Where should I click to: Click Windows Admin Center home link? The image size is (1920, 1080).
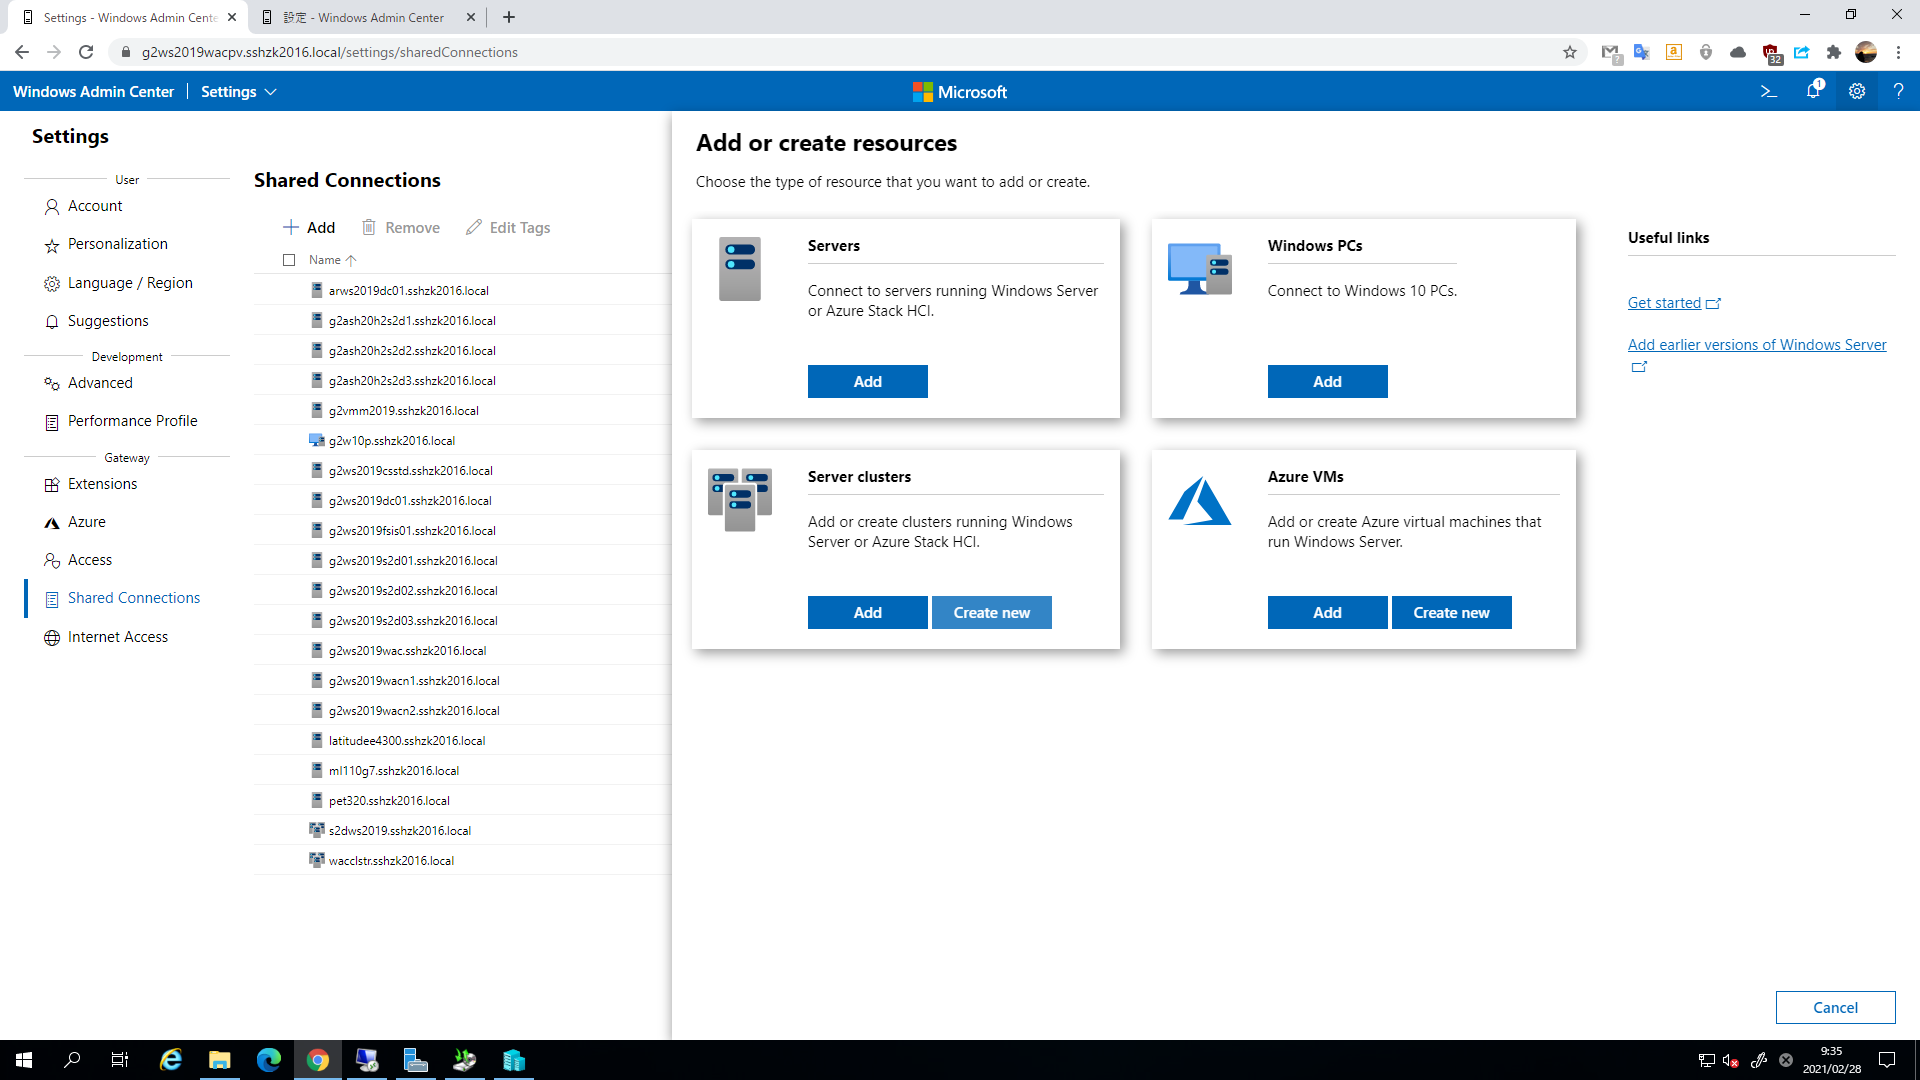coord(94,91)
